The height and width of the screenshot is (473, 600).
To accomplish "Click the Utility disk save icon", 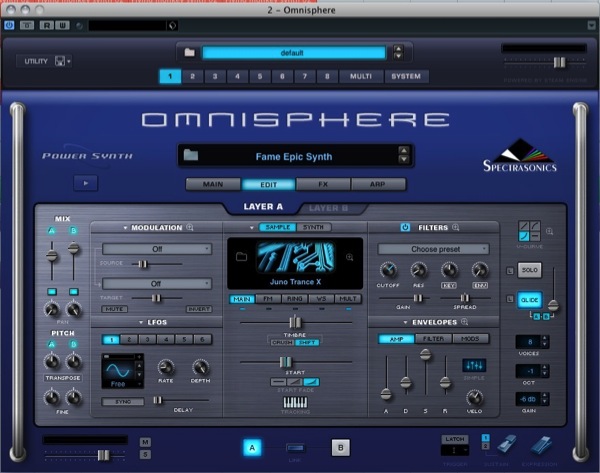I will (60, 61).
